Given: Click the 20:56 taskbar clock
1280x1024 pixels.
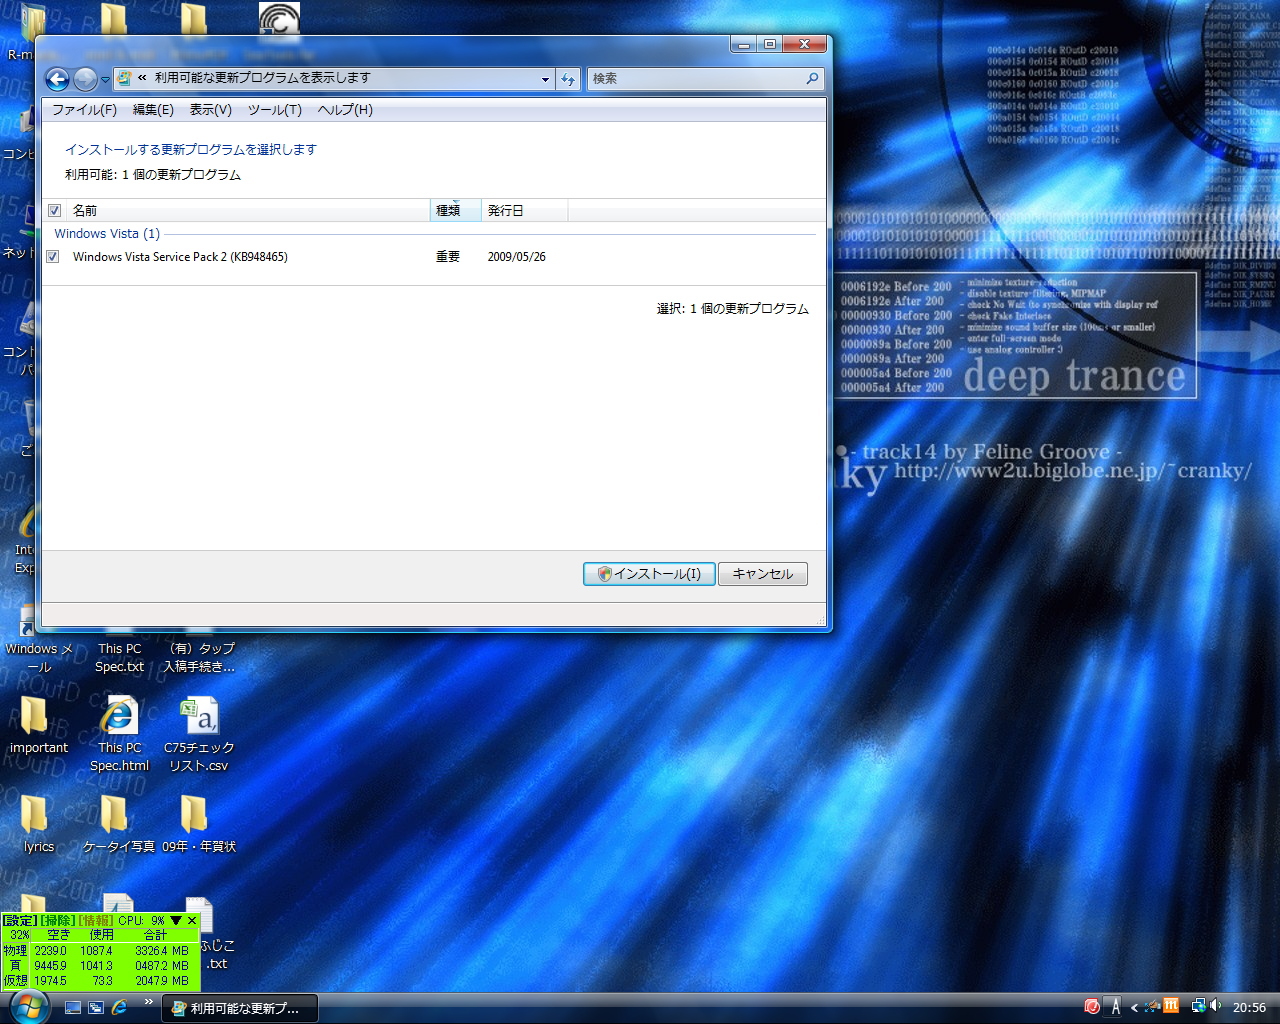Looking at the screenshot, I should [1249, 1008].
